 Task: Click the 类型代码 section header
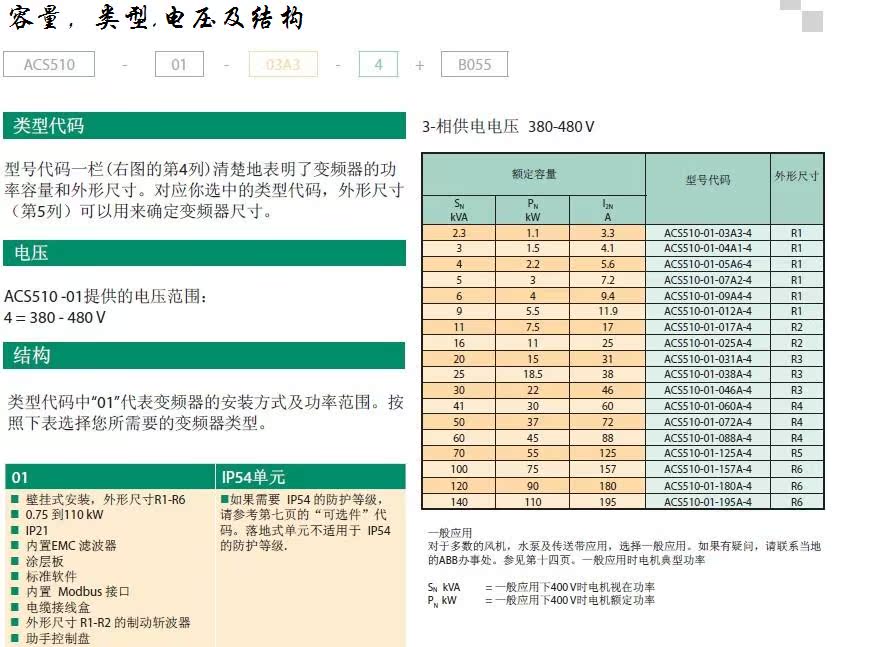pyautogui.click(x=204, y=125)
